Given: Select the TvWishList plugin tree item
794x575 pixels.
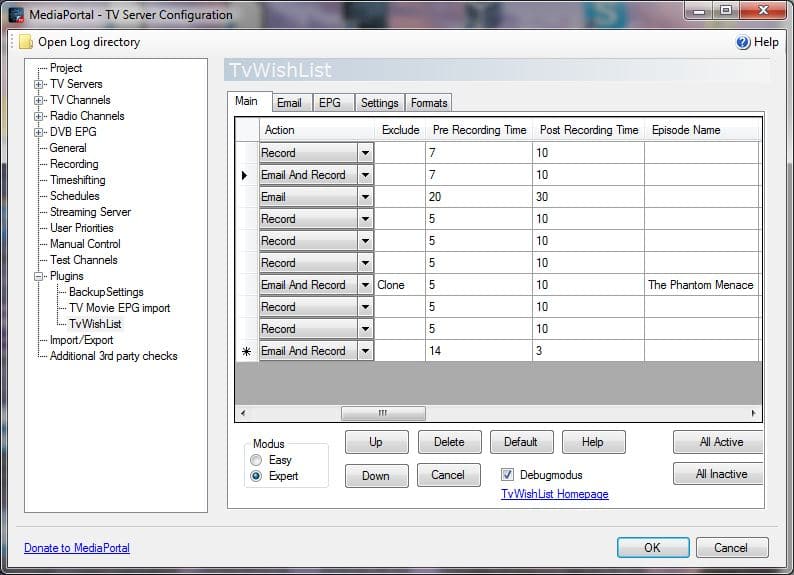Looking at the screenshot, I should click(x=95, y=324).
